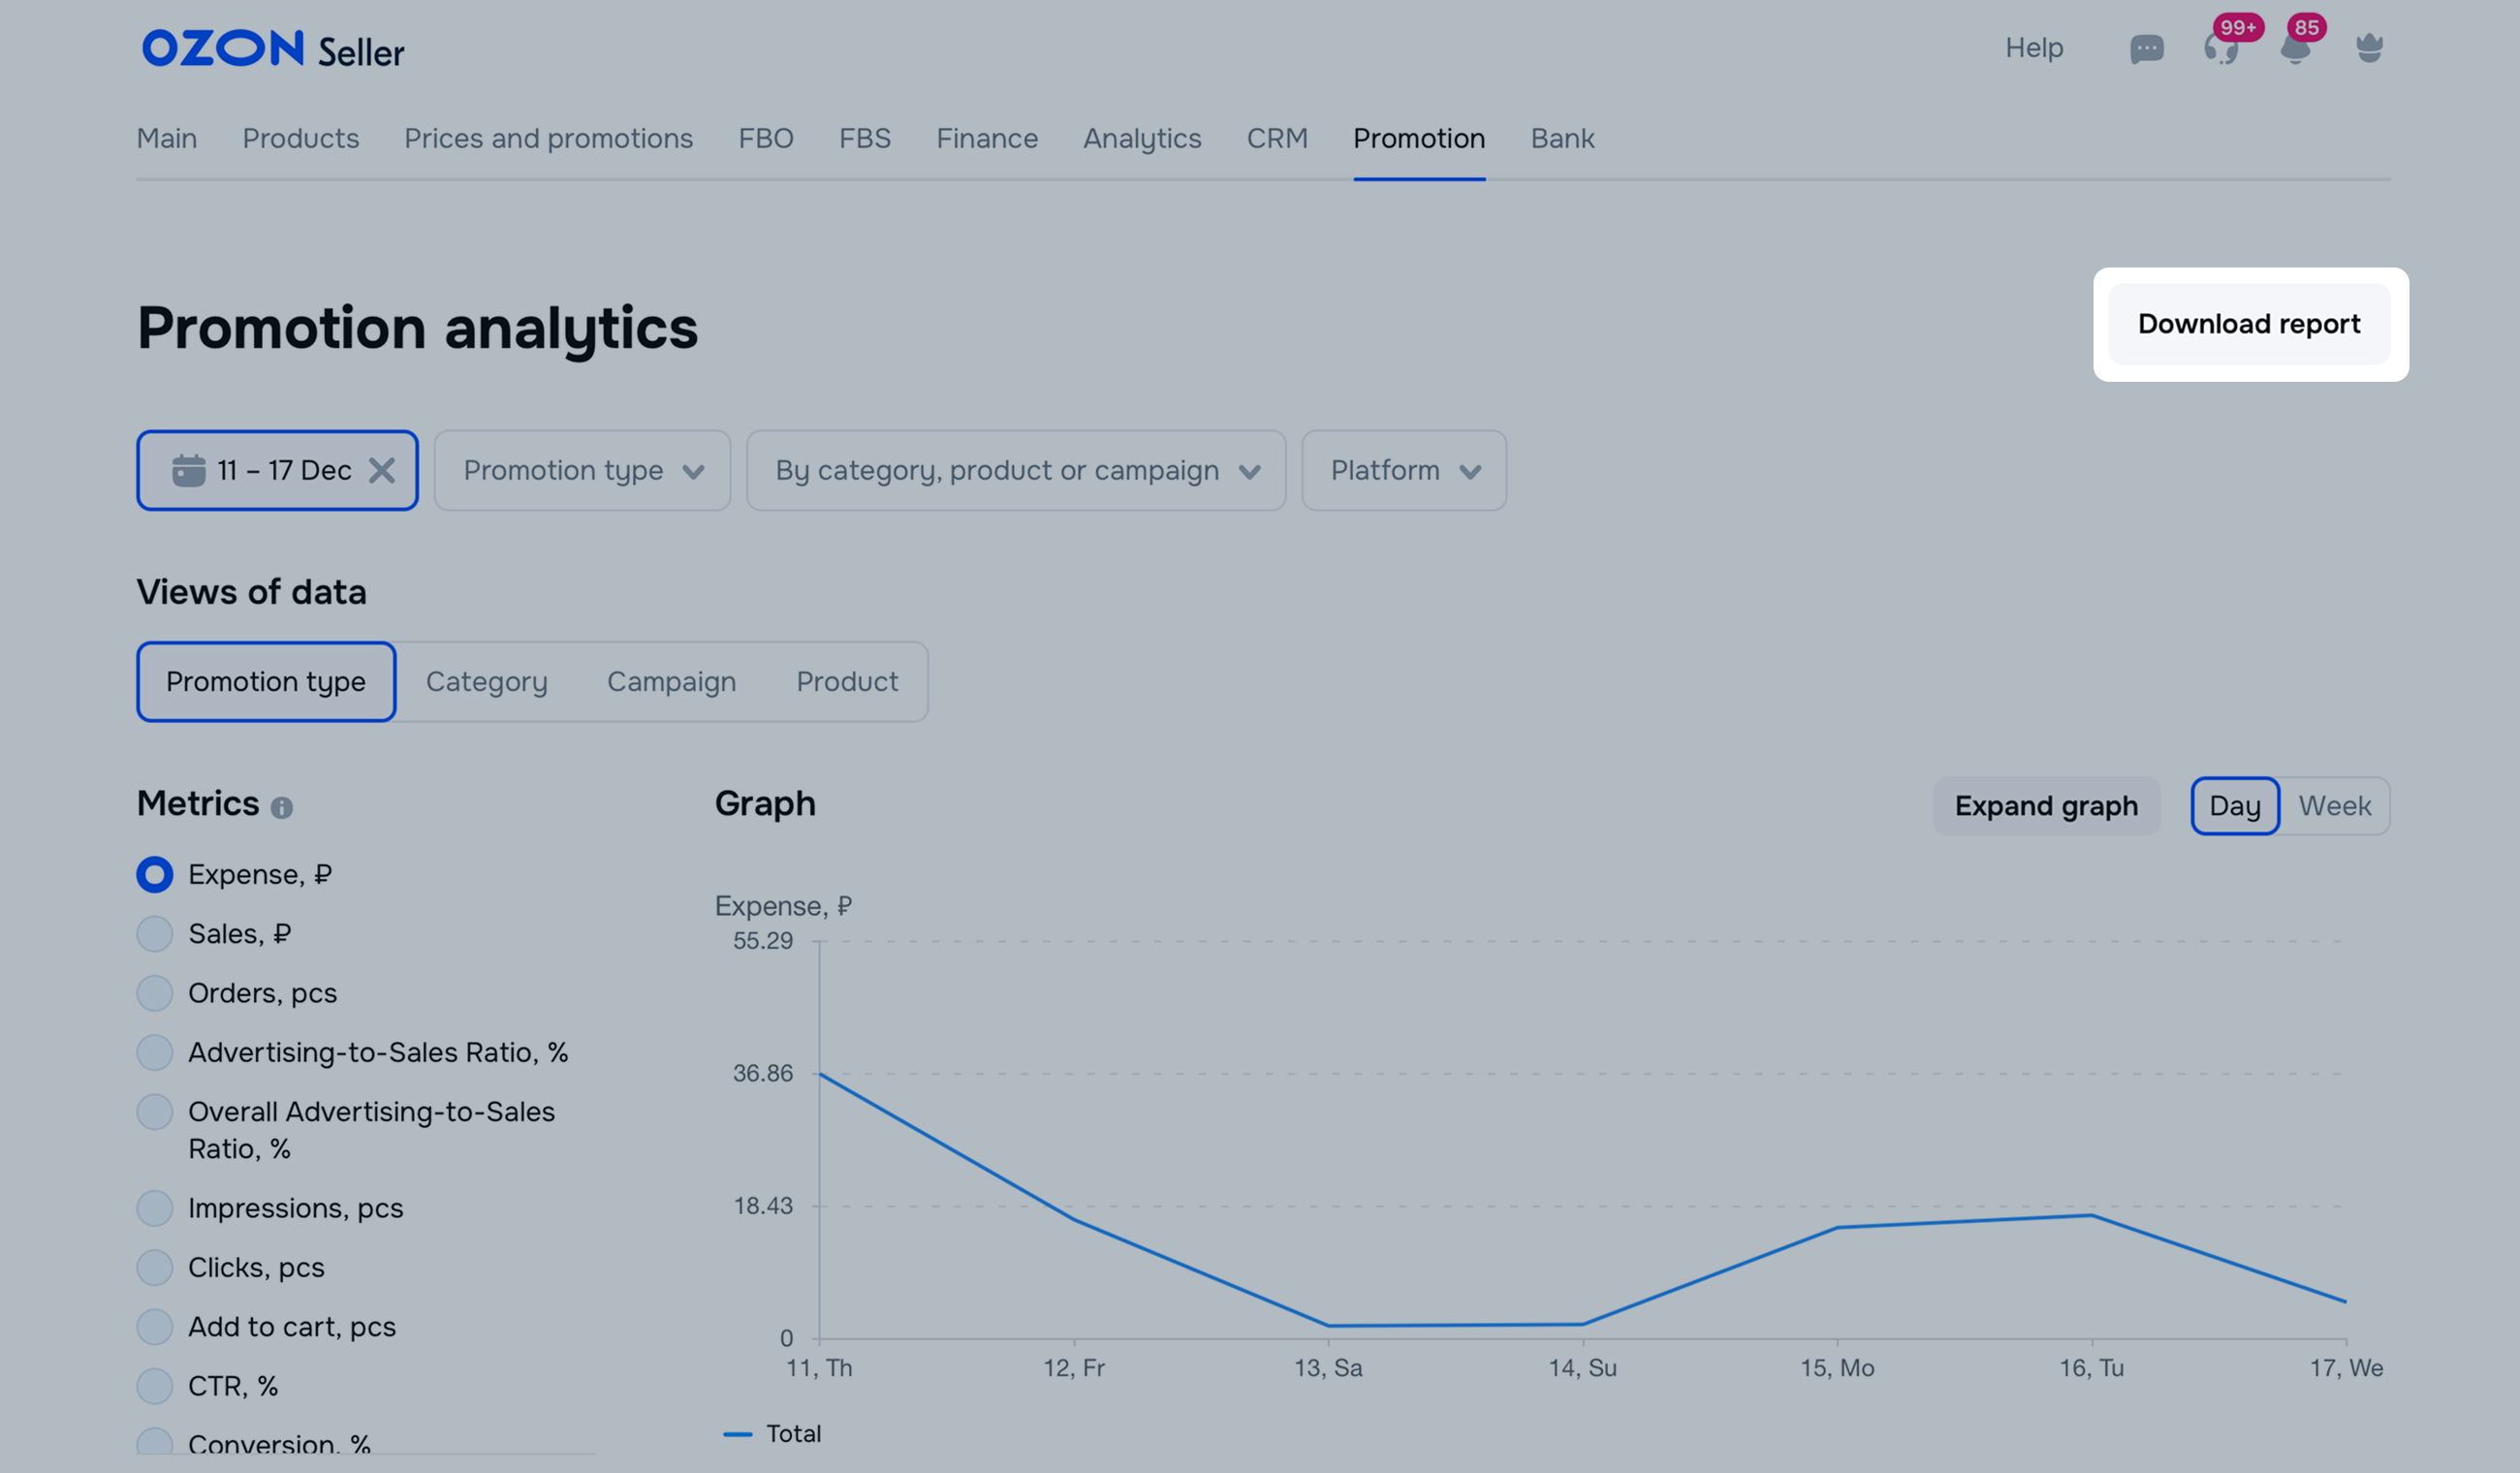2520x1473 pixels.
Task: Click the Download report button
Action: click(2249, 324)
